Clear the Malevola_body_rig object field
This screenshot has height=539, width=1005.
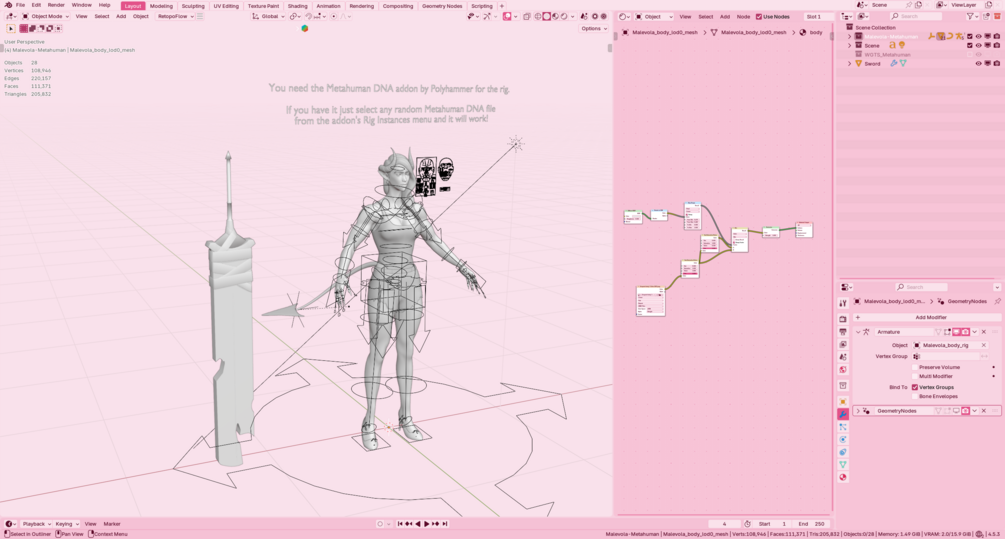coord(984,345)
